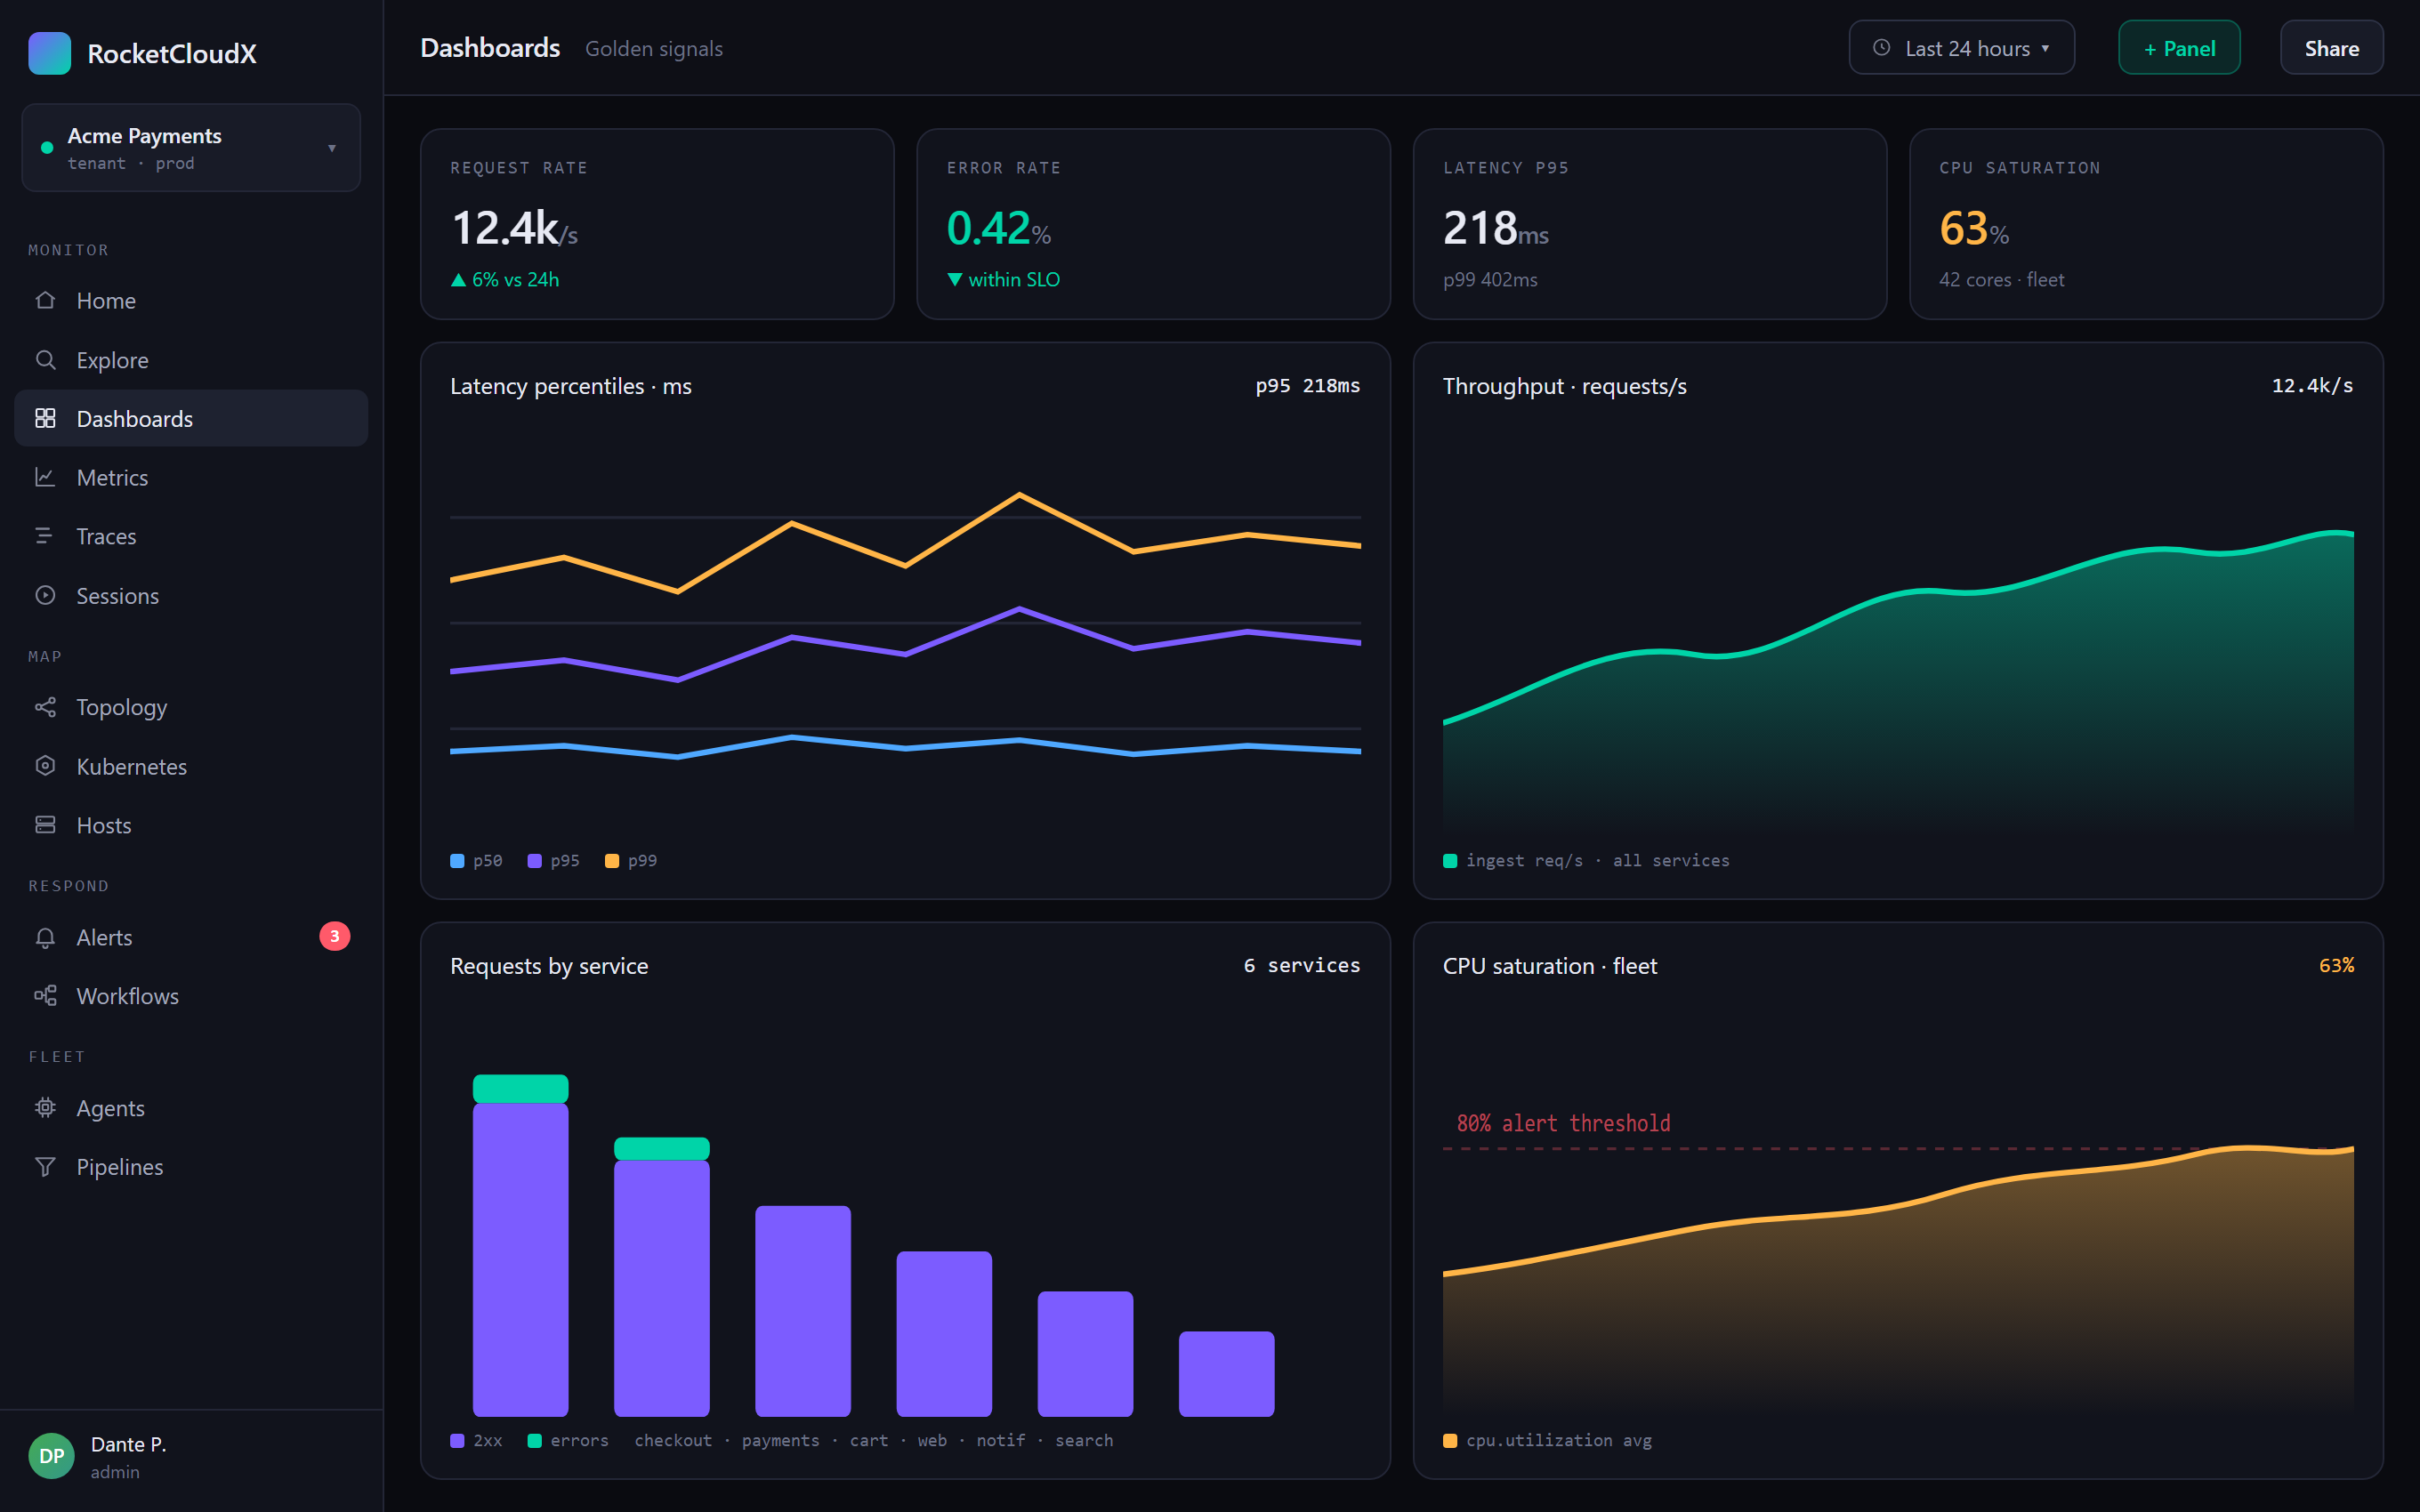Click the 80% alert threshold label

(x=1563, y=1123)
